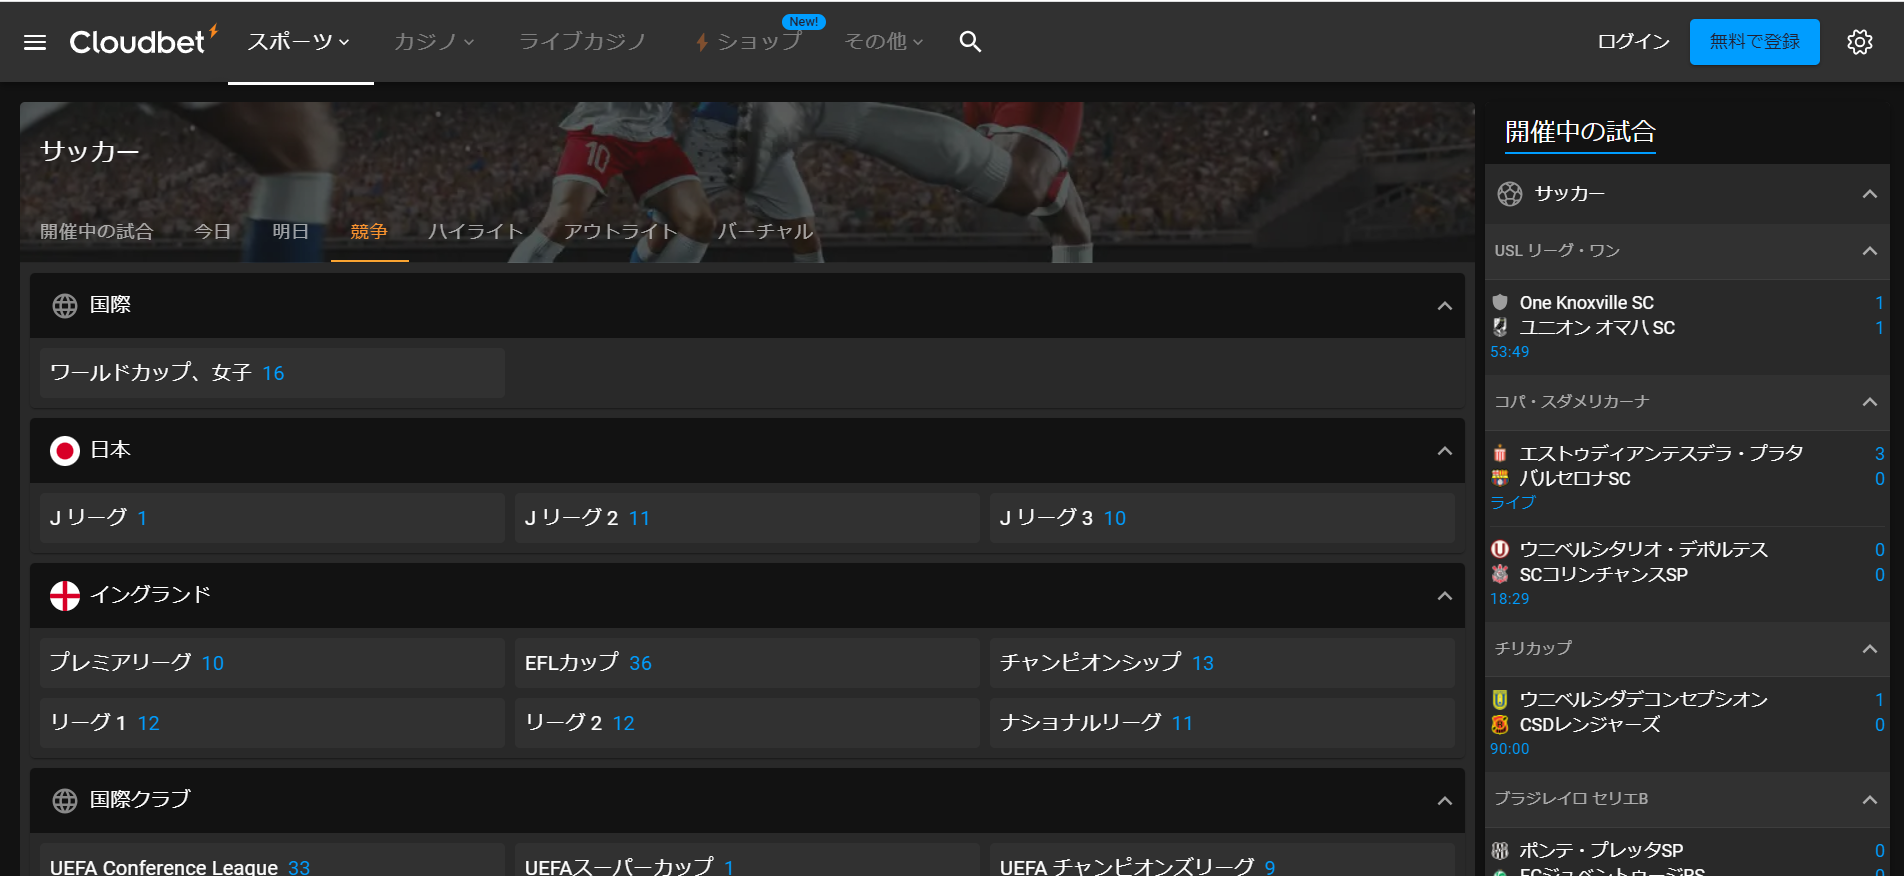Click the 無料で登録 button
Screen dimensions: 1904x876
coord(1755,42)
